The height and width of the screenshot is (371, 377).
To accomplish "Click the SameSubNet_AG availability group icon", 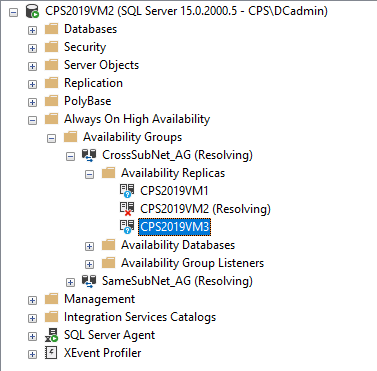I will click(x=89, y=281).
